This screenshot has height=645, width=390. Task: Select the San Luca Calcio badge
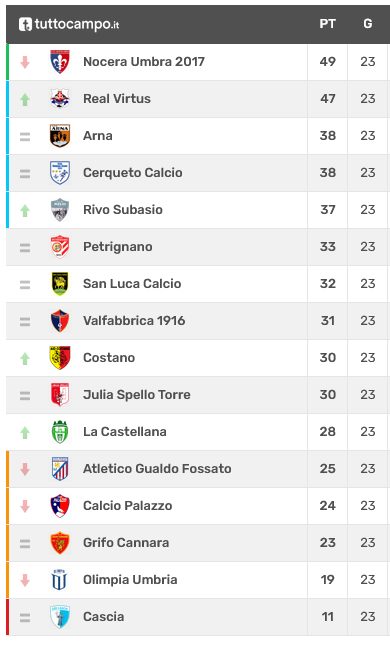point(60,284)
